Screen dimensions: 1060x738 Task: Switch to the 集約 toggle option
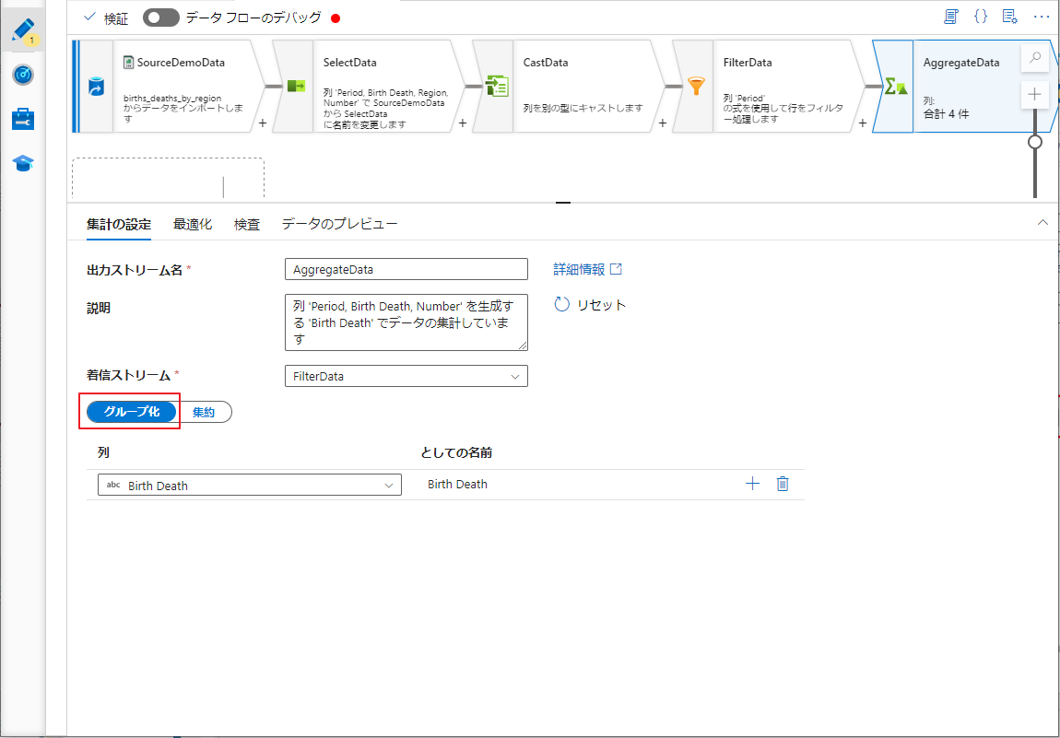tap(204, 412)
